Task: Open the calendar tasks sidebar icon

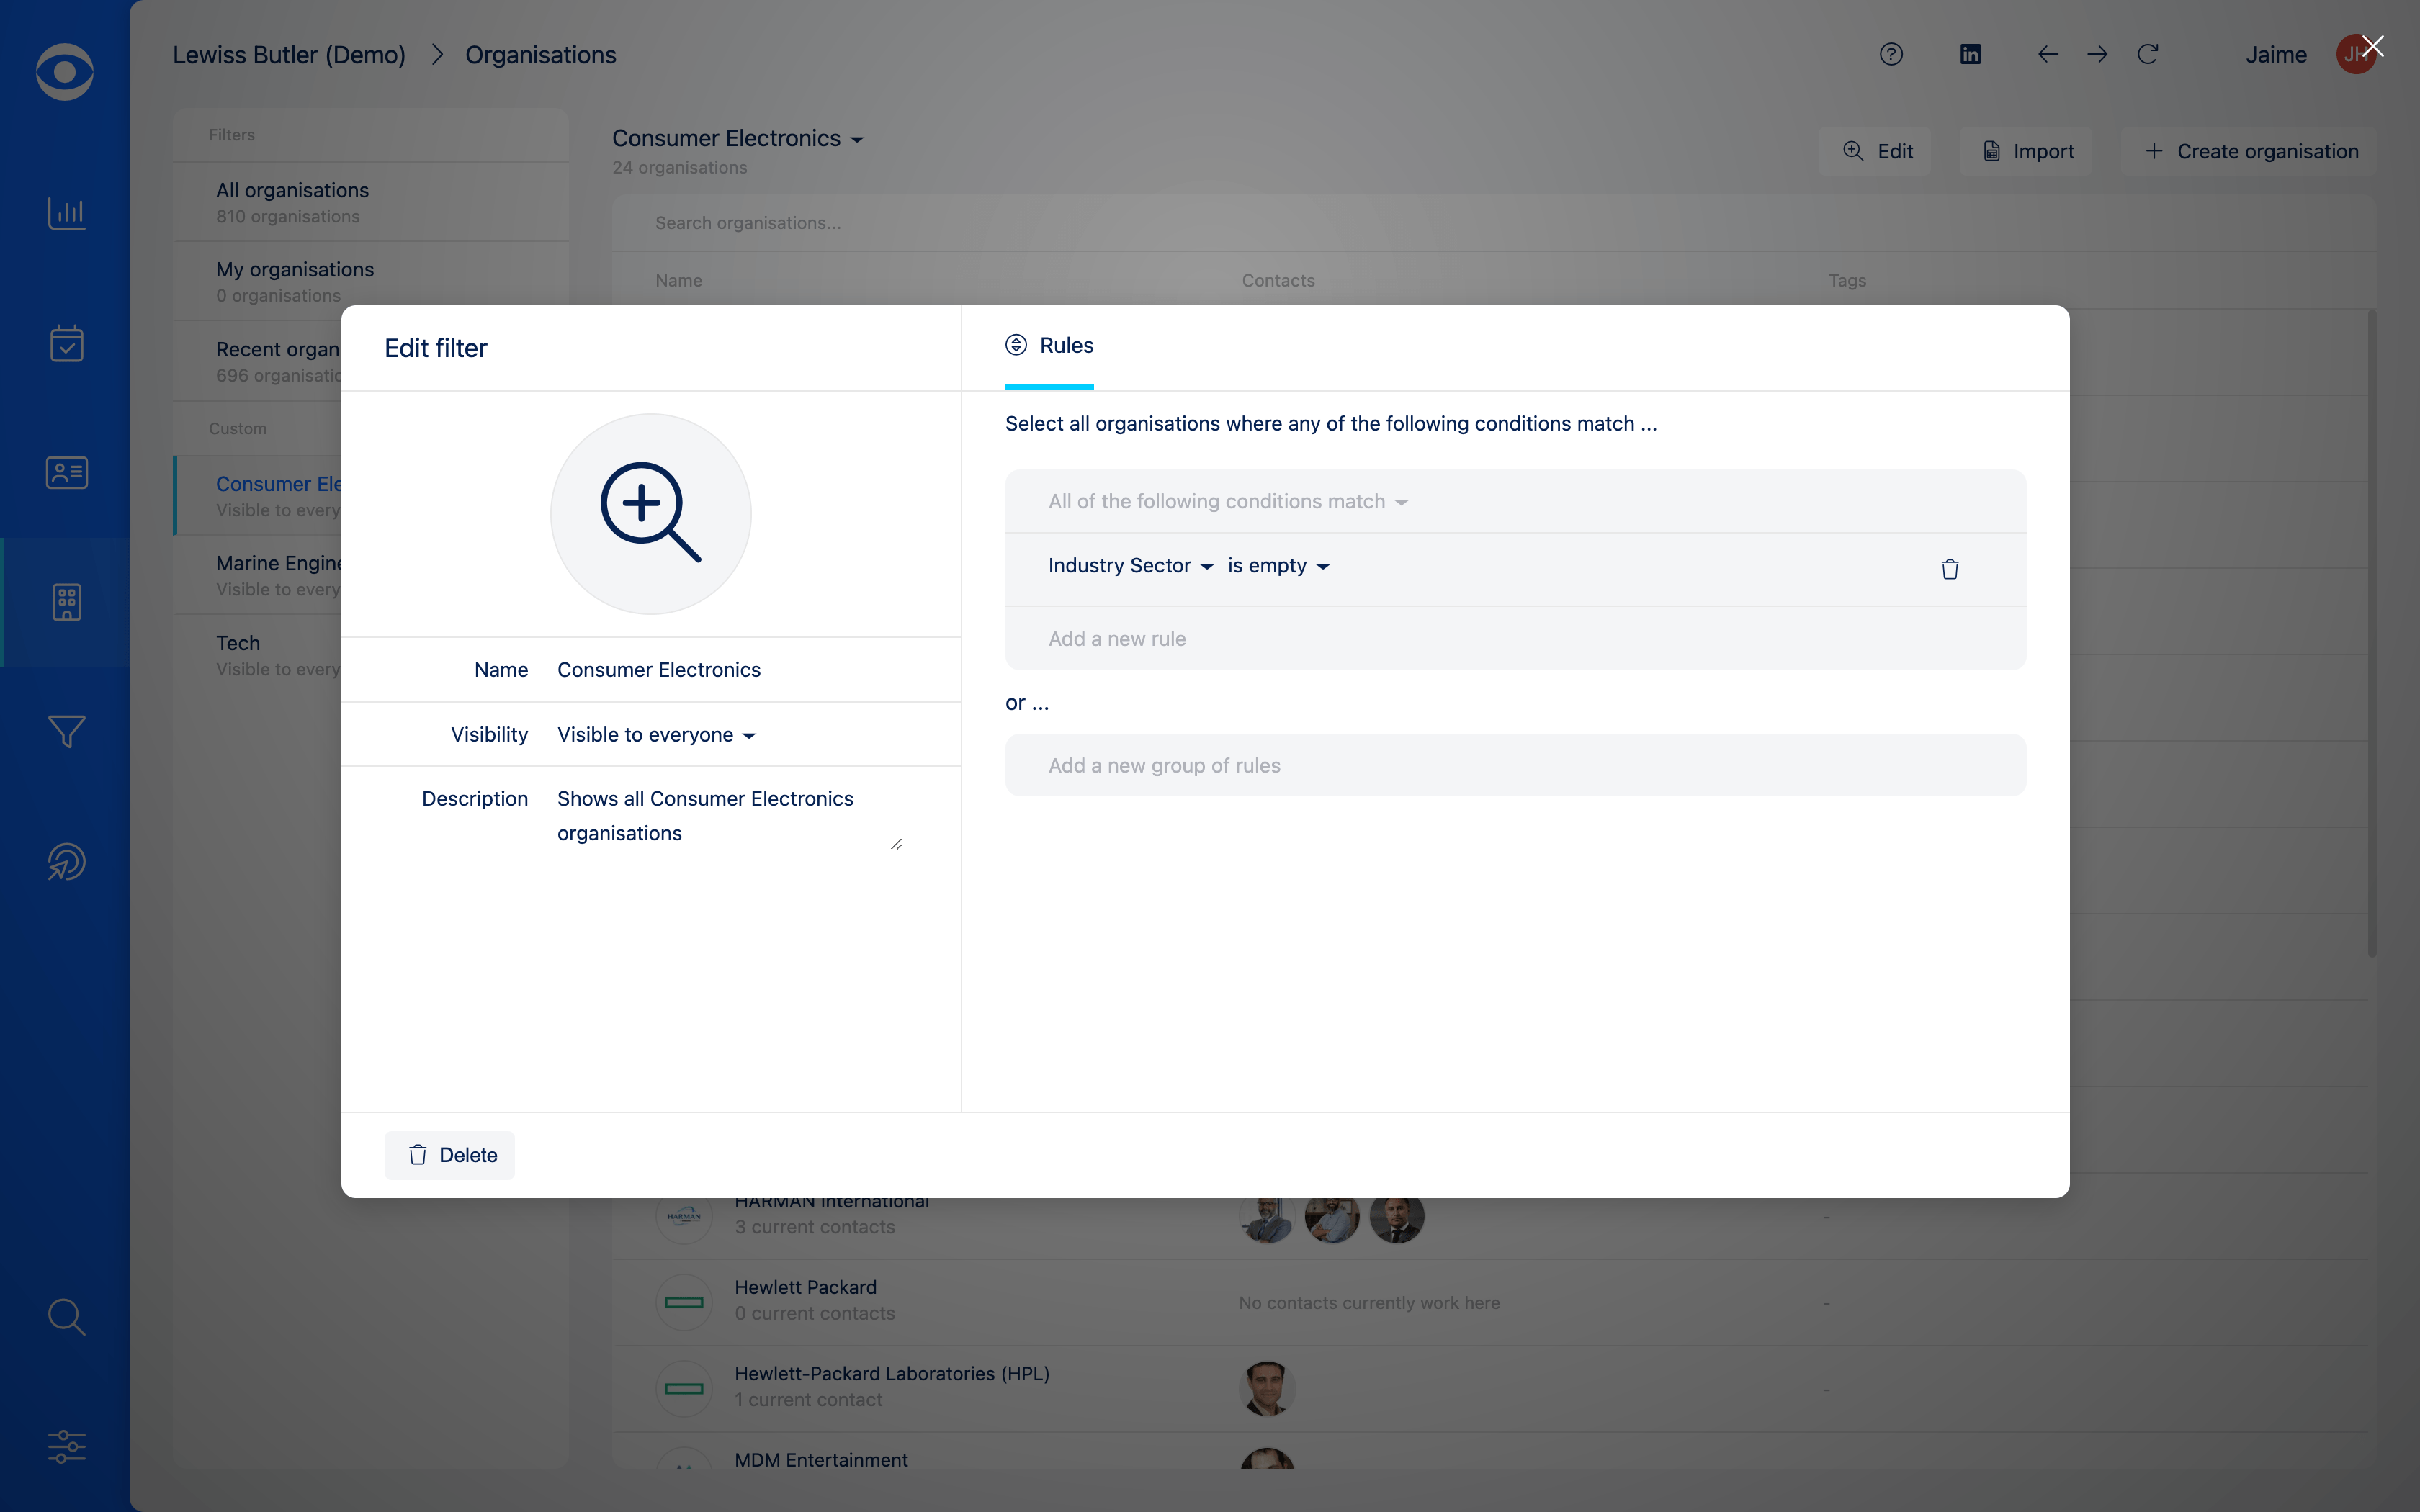Action: click(x=66, y=343)
